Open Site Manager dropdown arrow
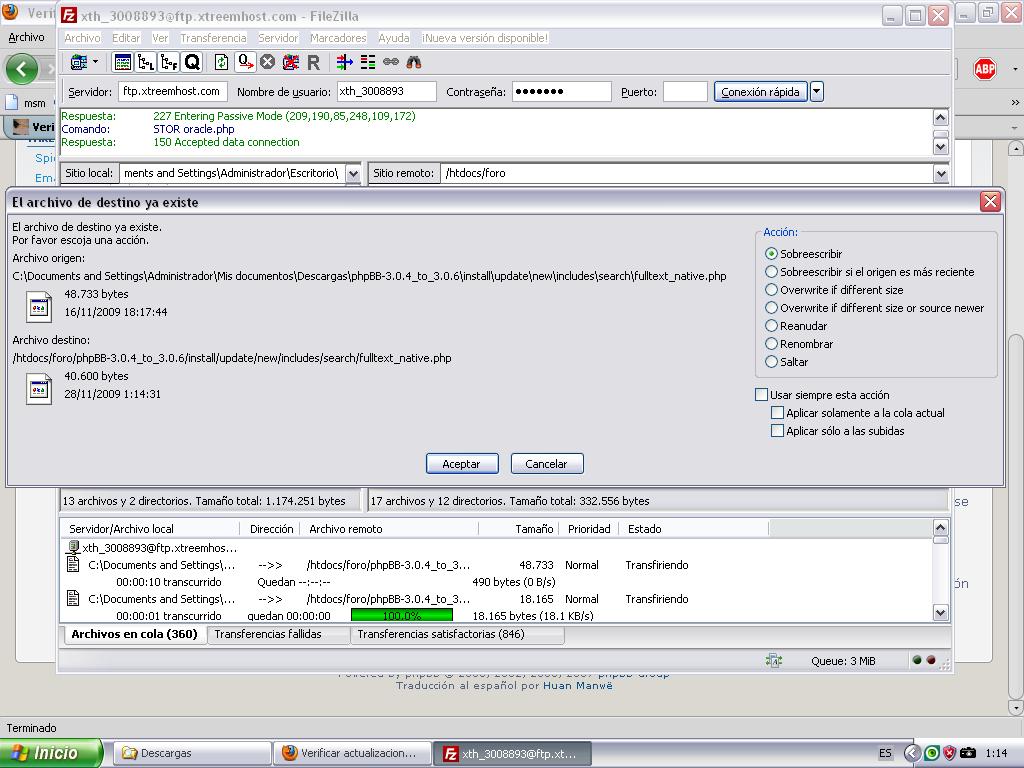Screen dimensions: 1024x768 95,62
